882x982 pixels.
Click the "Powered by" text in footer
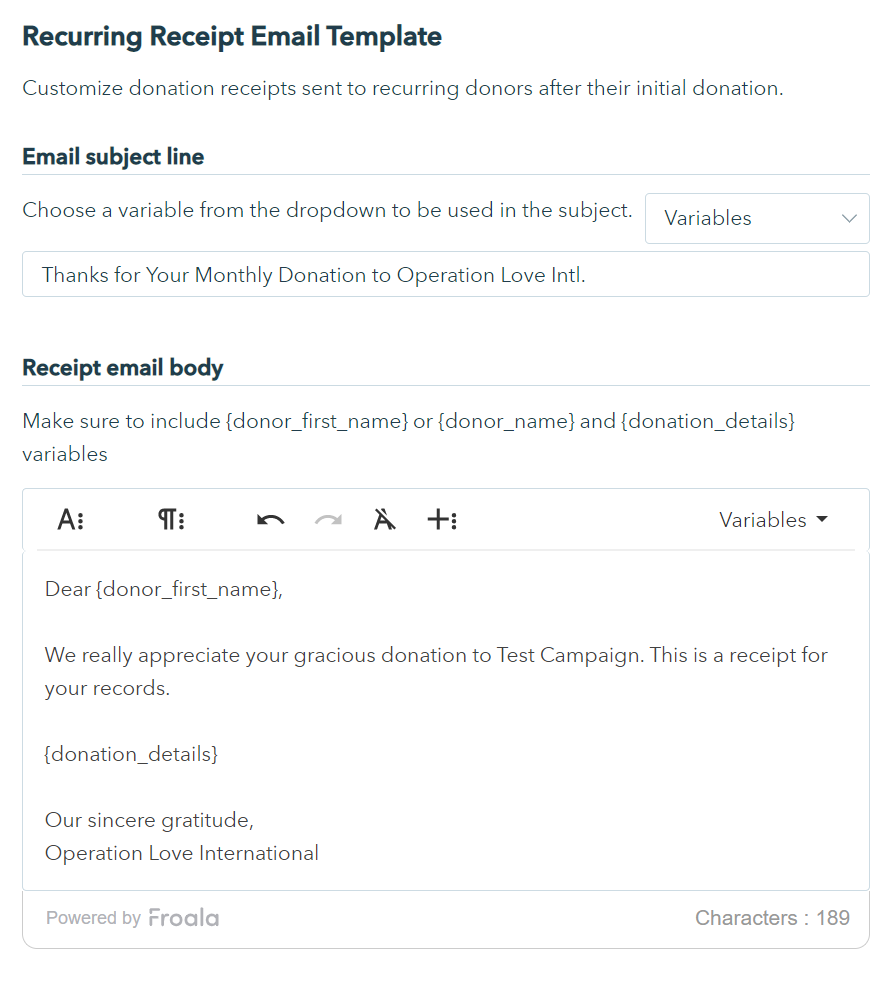(x=93, y=918)
